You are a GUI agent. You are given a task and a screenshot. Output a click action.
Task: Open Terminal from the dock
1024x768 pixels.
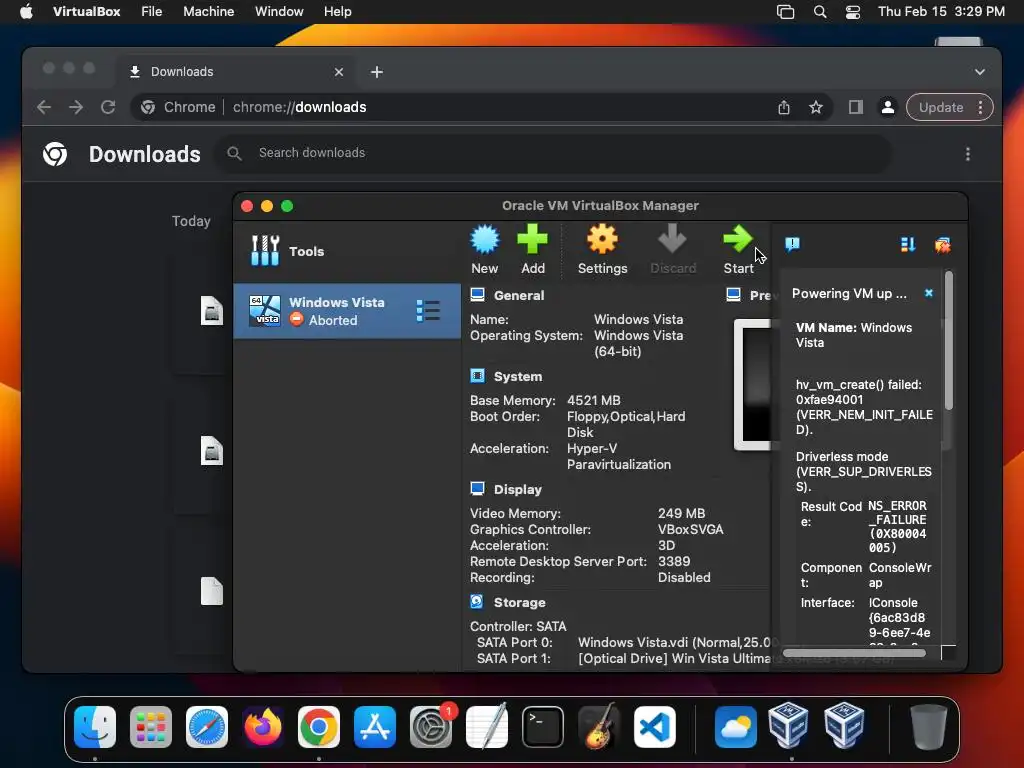[543, 726]
